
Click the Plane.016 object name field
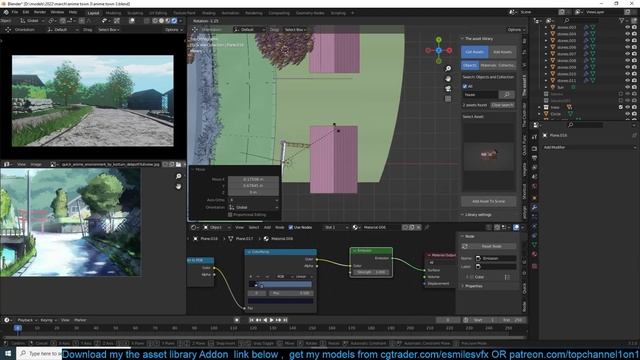pyautogui.click(x=558, y=135)
